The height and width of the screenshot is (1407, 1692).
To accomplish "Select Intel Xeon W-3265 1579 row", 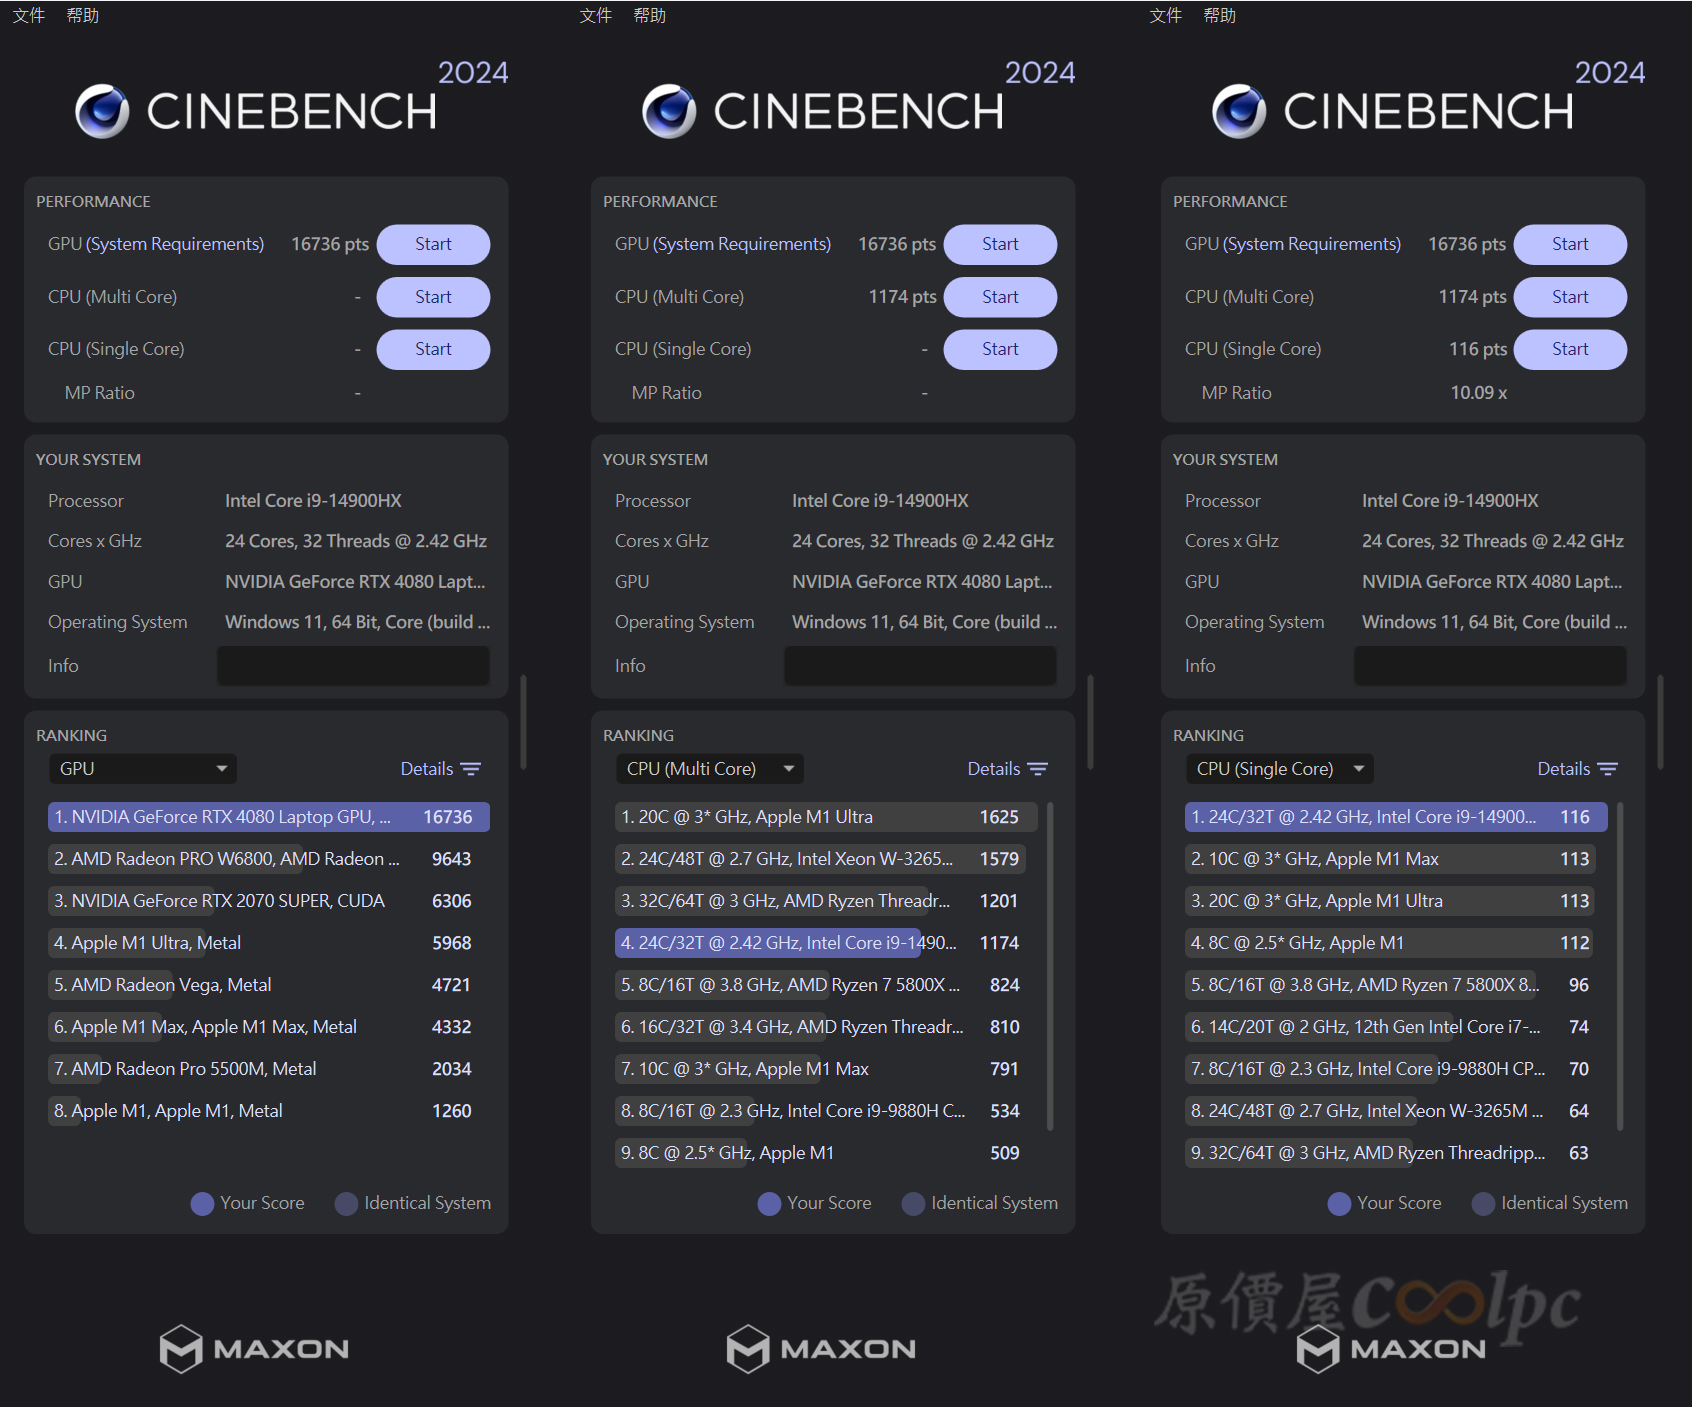I will point(826,859).
